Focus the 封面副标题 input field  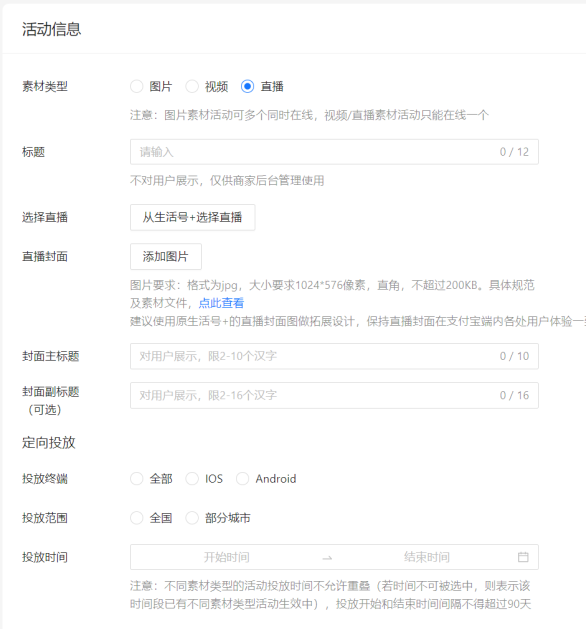pyautogui.click(x=334, y=396)
